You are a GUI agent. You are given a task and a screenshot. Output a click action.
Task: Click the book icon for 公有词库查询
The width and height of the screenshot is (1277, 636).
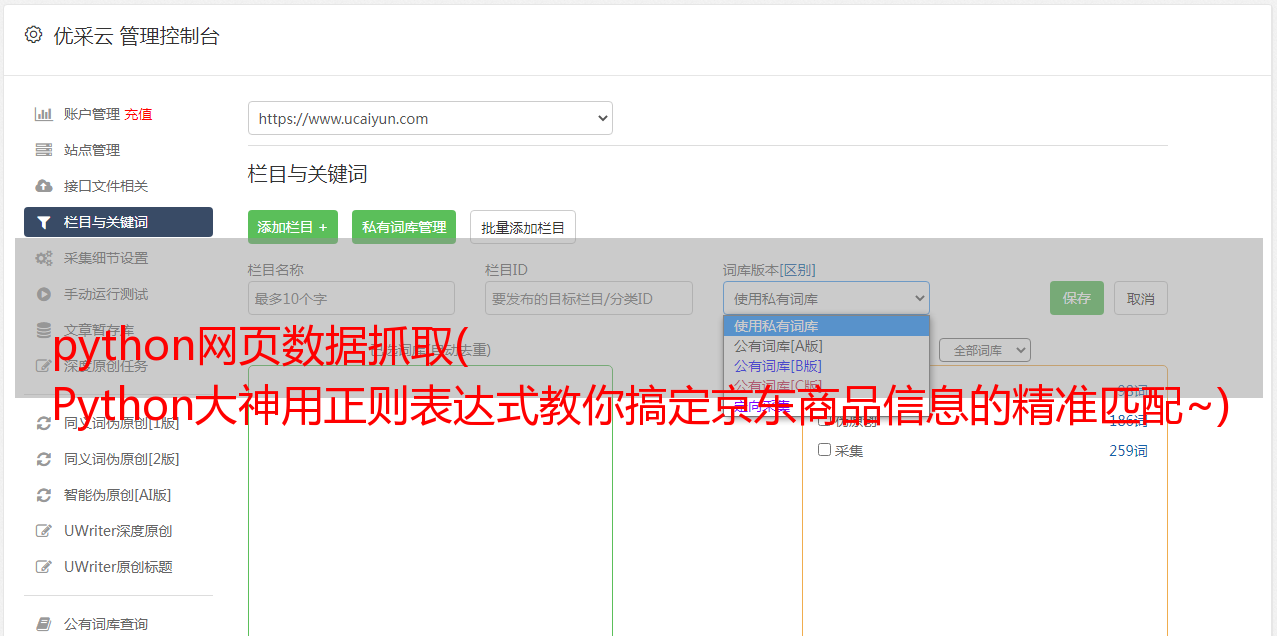pos(43,624)
